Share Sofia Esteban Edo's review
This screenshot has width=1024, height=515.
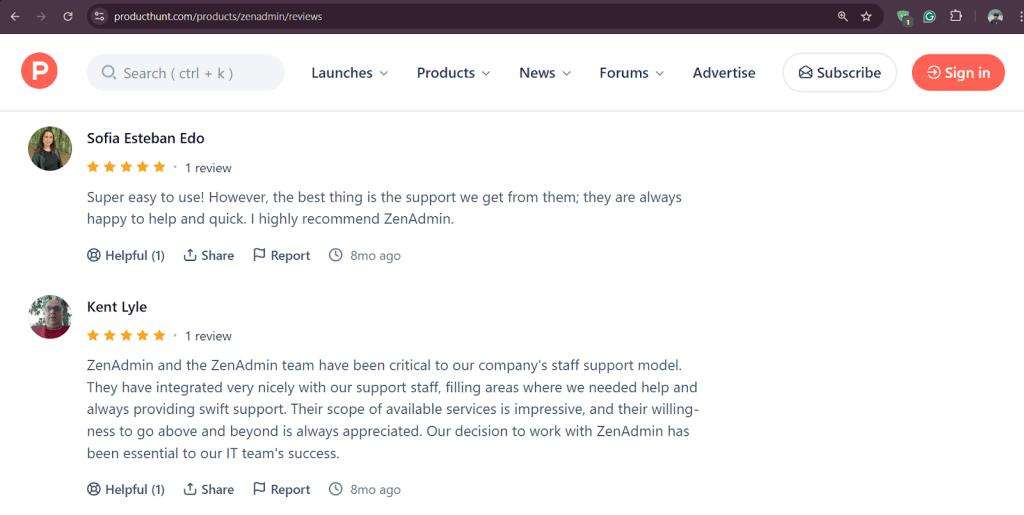(209, 256)
